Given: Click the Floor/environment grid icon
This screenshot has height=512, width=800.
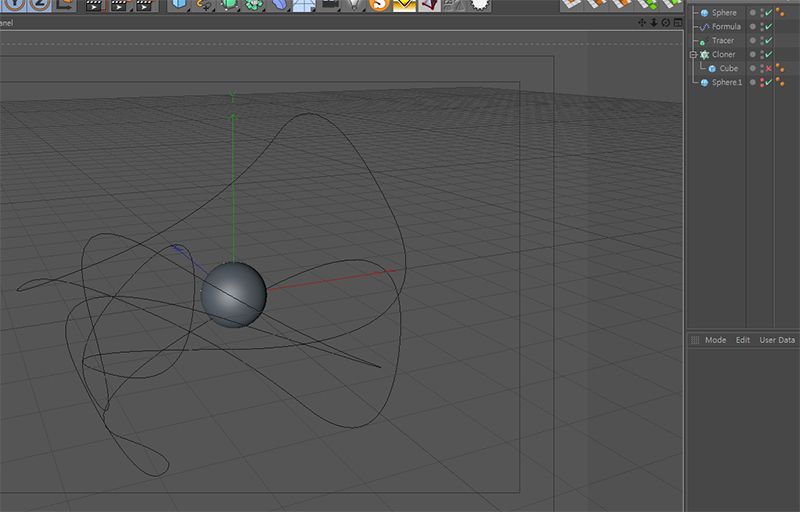Looking at the screenshot, I should [304, 5].
